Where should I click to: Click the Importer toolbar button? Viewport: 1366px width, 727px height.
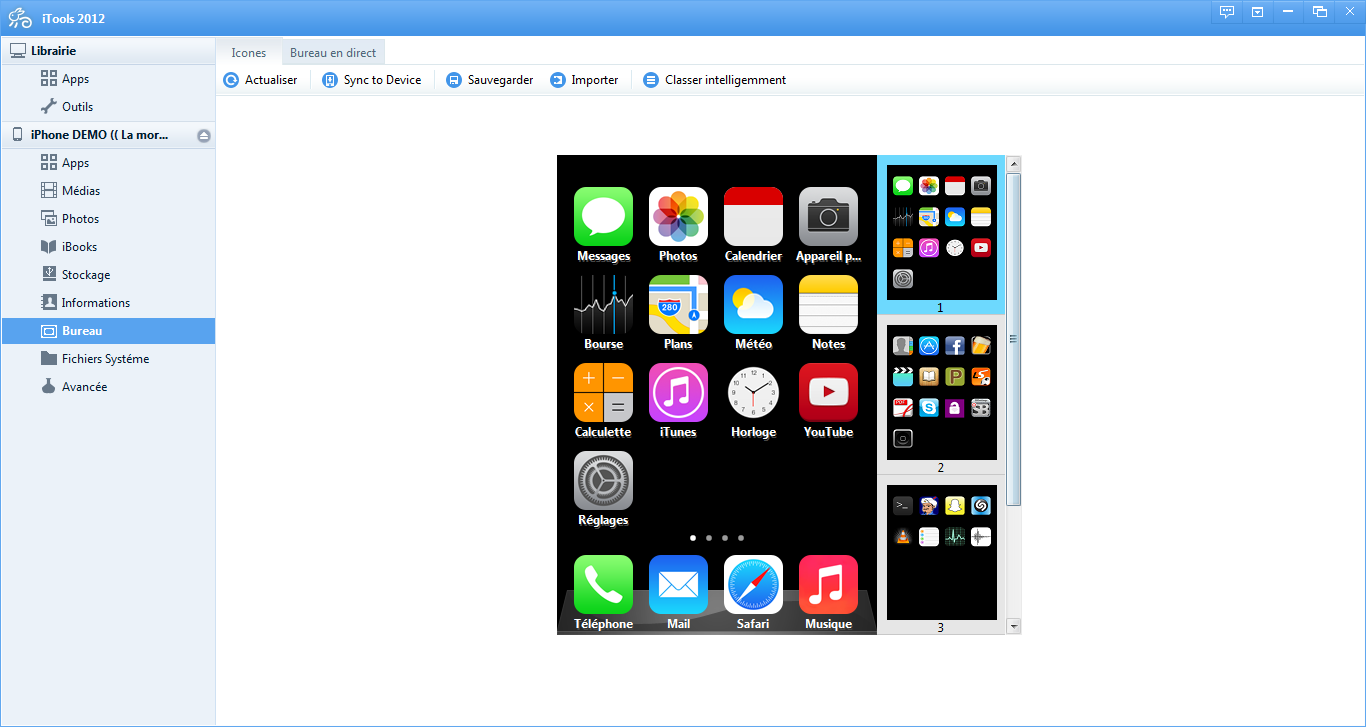pos(585,80)
